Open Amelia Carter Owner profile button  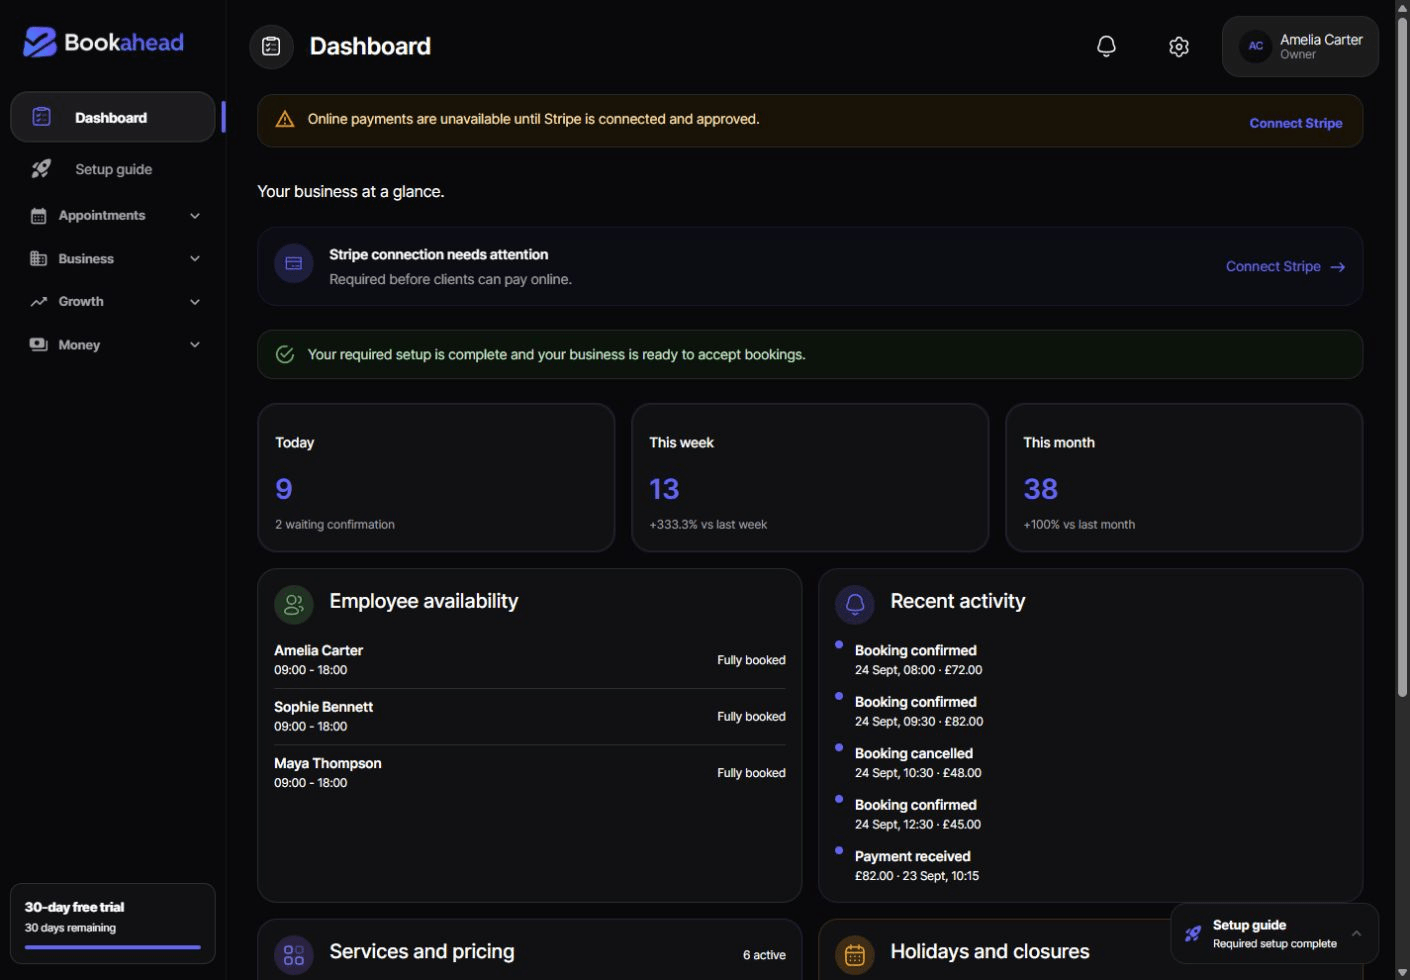coord(1300,47)
